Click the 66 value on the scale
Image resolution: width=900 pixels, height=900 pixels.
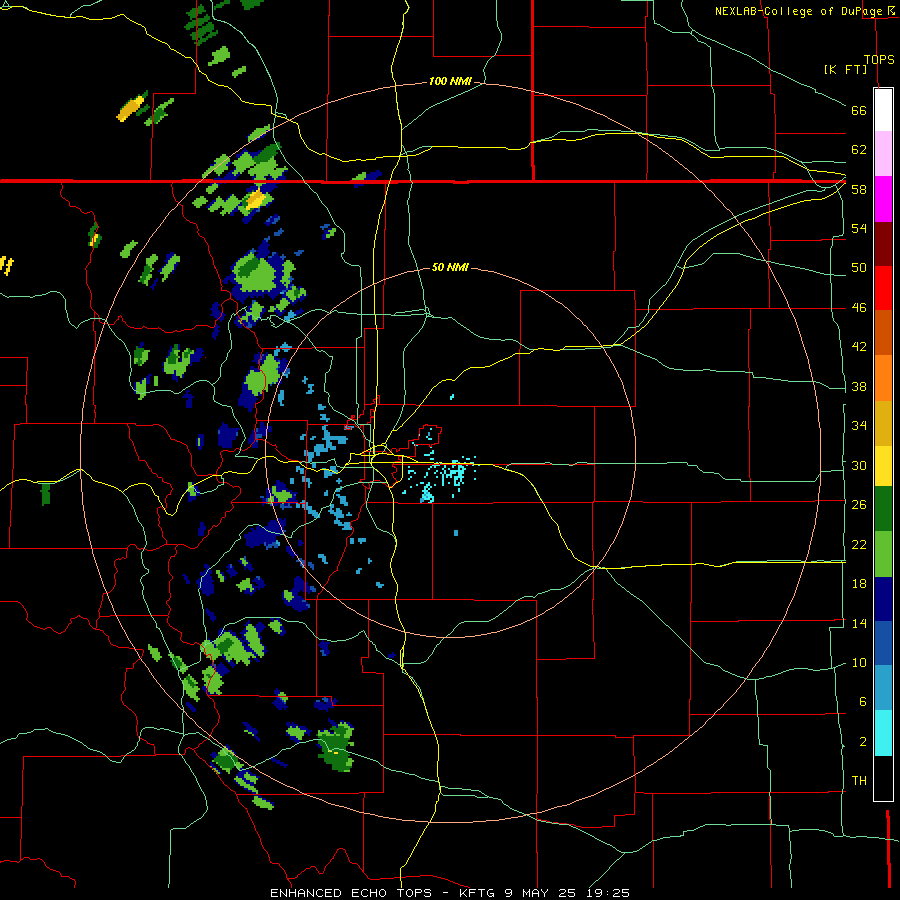[x=859, y=110]
